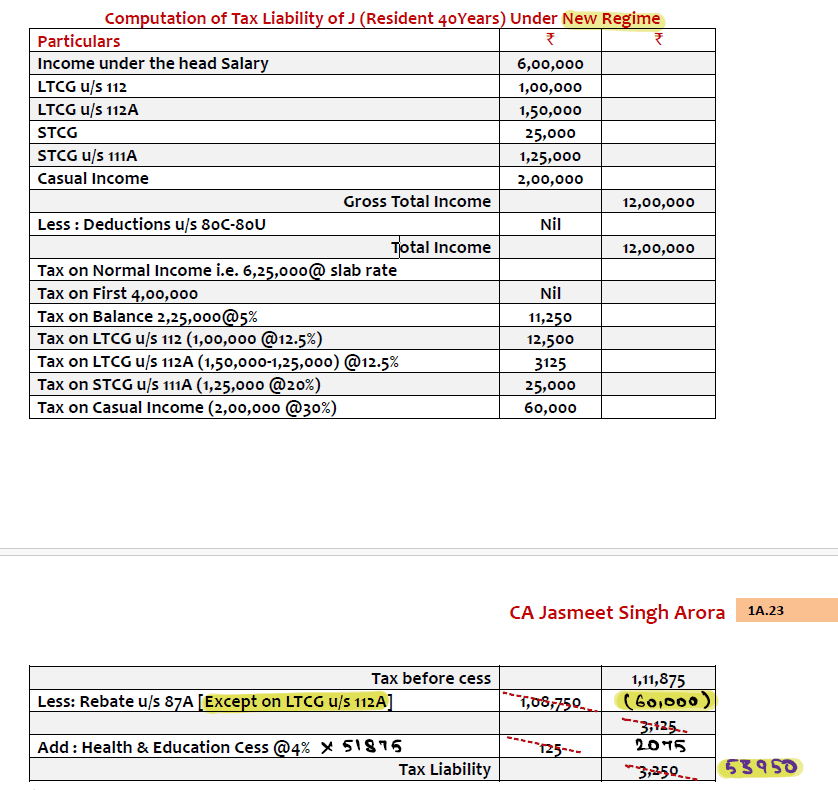Select the 1,00,000 LTCG u/s 112 amount
This screenshot has height=790, width=838.
point(550,87)
